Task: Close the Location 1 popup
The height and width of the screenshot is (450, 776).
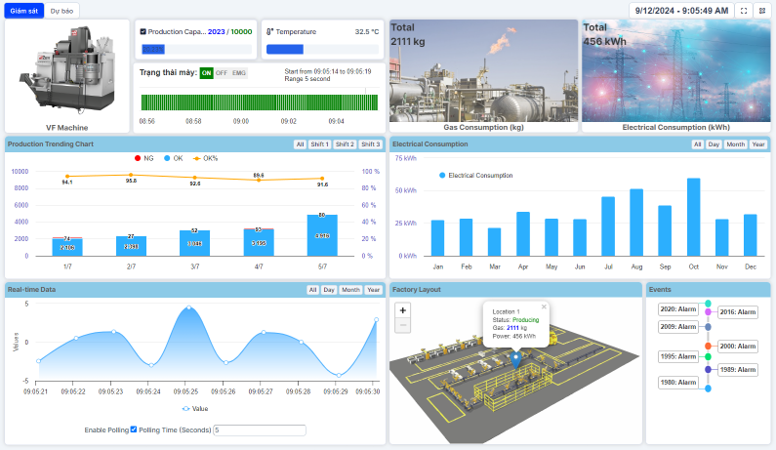Action: (x=544, y=307)
